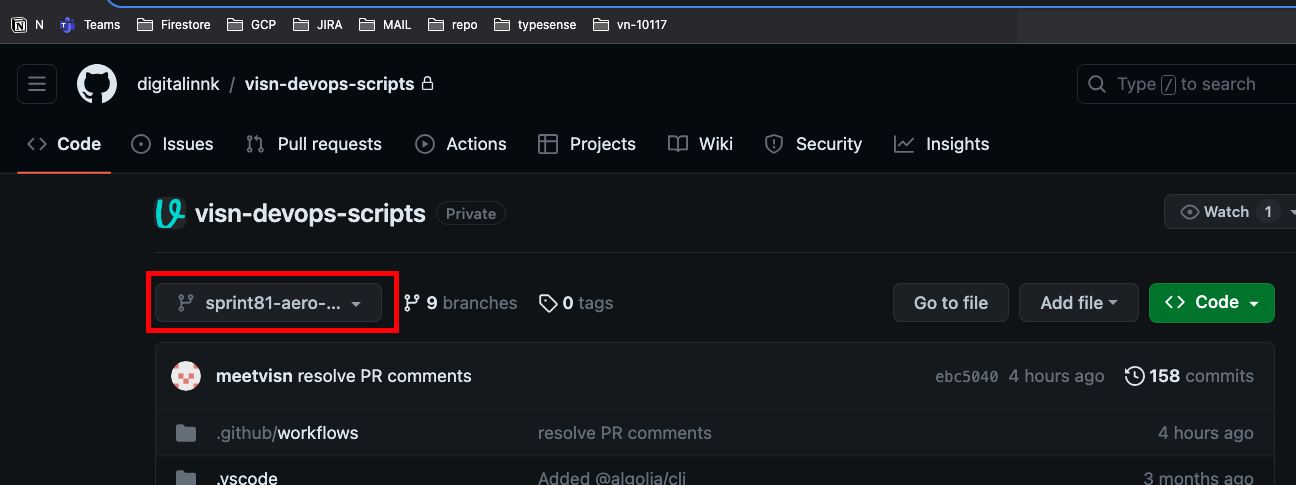Open the meetvisn author link
Image resolution: width=1296 pixels, height=485 pixels.
(x=254, y=376)
